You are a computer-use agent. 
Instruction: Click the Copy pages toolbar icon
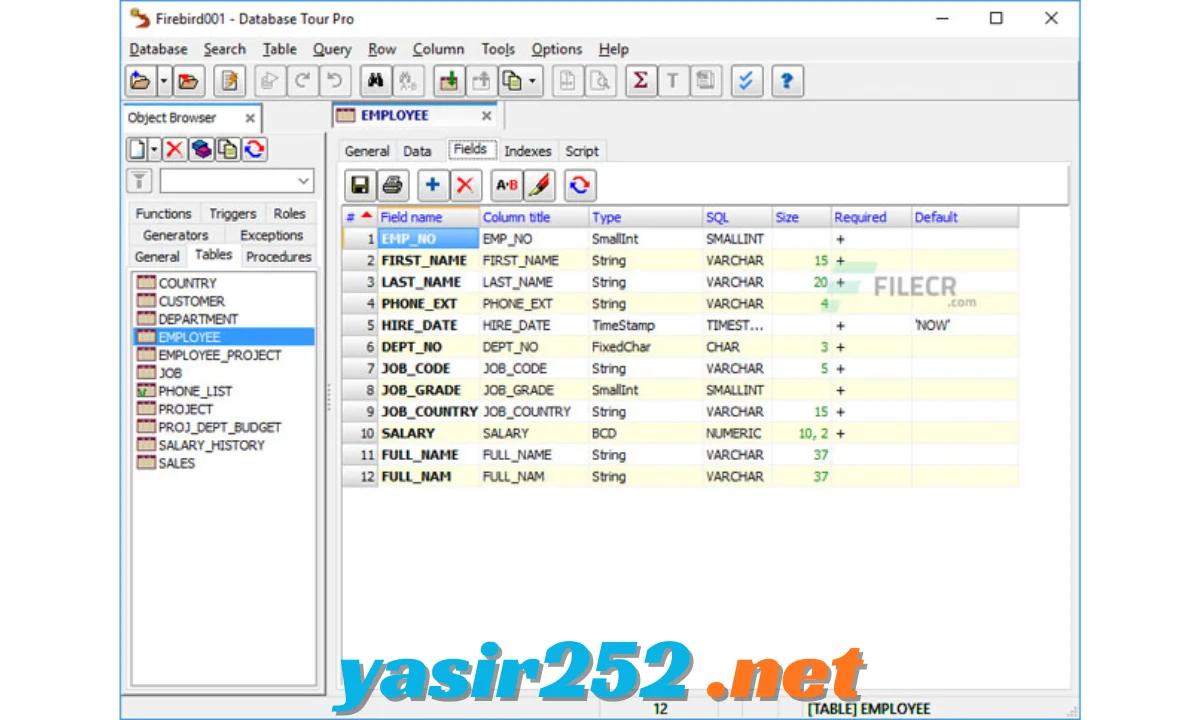point(512,81)
